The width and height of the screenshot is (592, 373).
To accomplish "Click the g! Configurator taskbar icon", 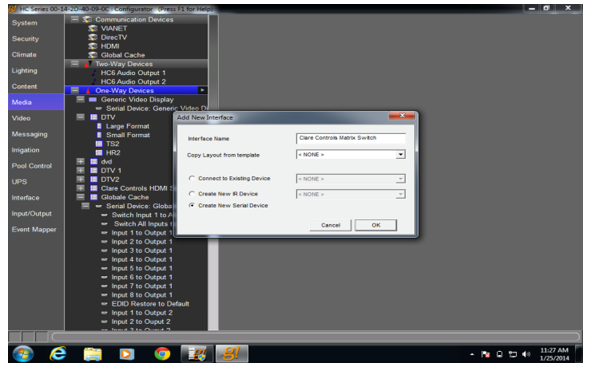I will click(231, 354).
